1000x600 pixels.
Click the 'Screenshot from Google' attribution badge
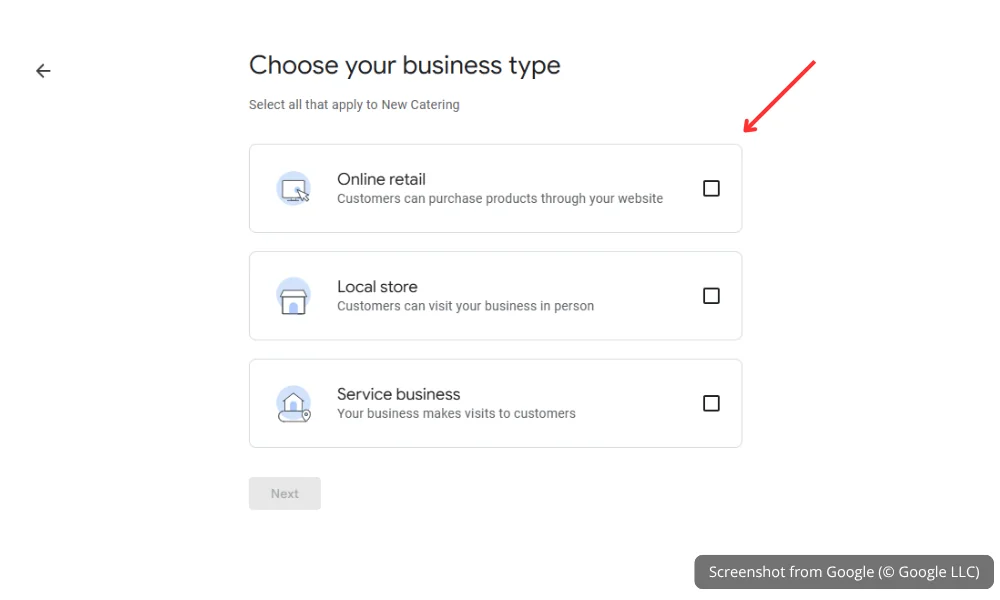pos(843,571)
